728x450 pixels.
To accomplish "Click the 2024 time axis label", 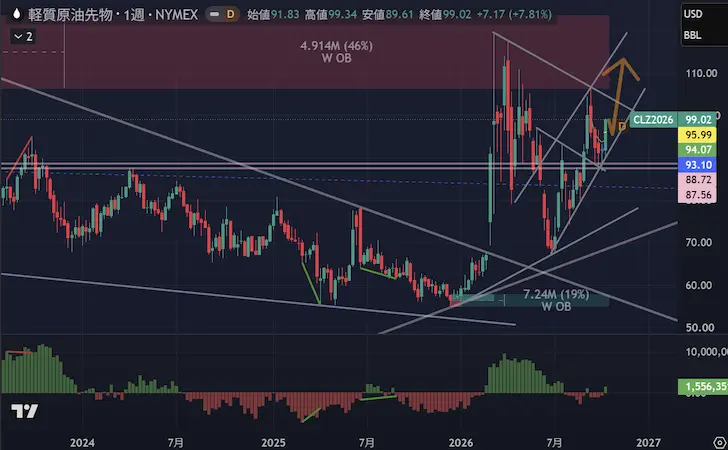I will coord(82,443).
